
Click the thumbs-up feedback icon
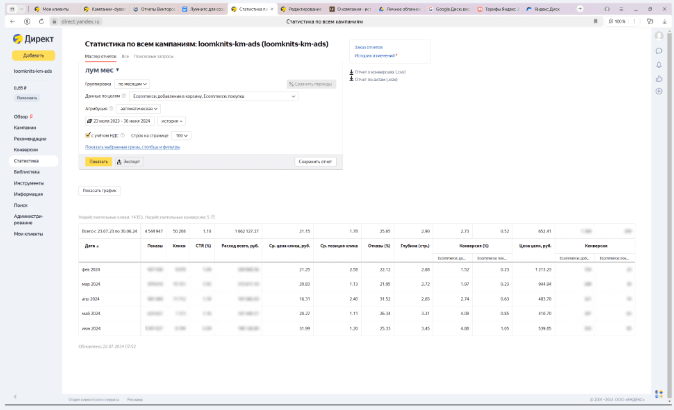coord(659,78)
